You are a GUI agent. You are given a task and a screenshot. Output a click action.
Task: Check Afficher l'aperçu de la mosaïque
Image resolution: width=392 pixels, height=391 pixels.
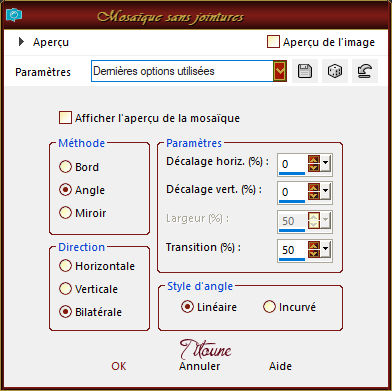(65, 118)
